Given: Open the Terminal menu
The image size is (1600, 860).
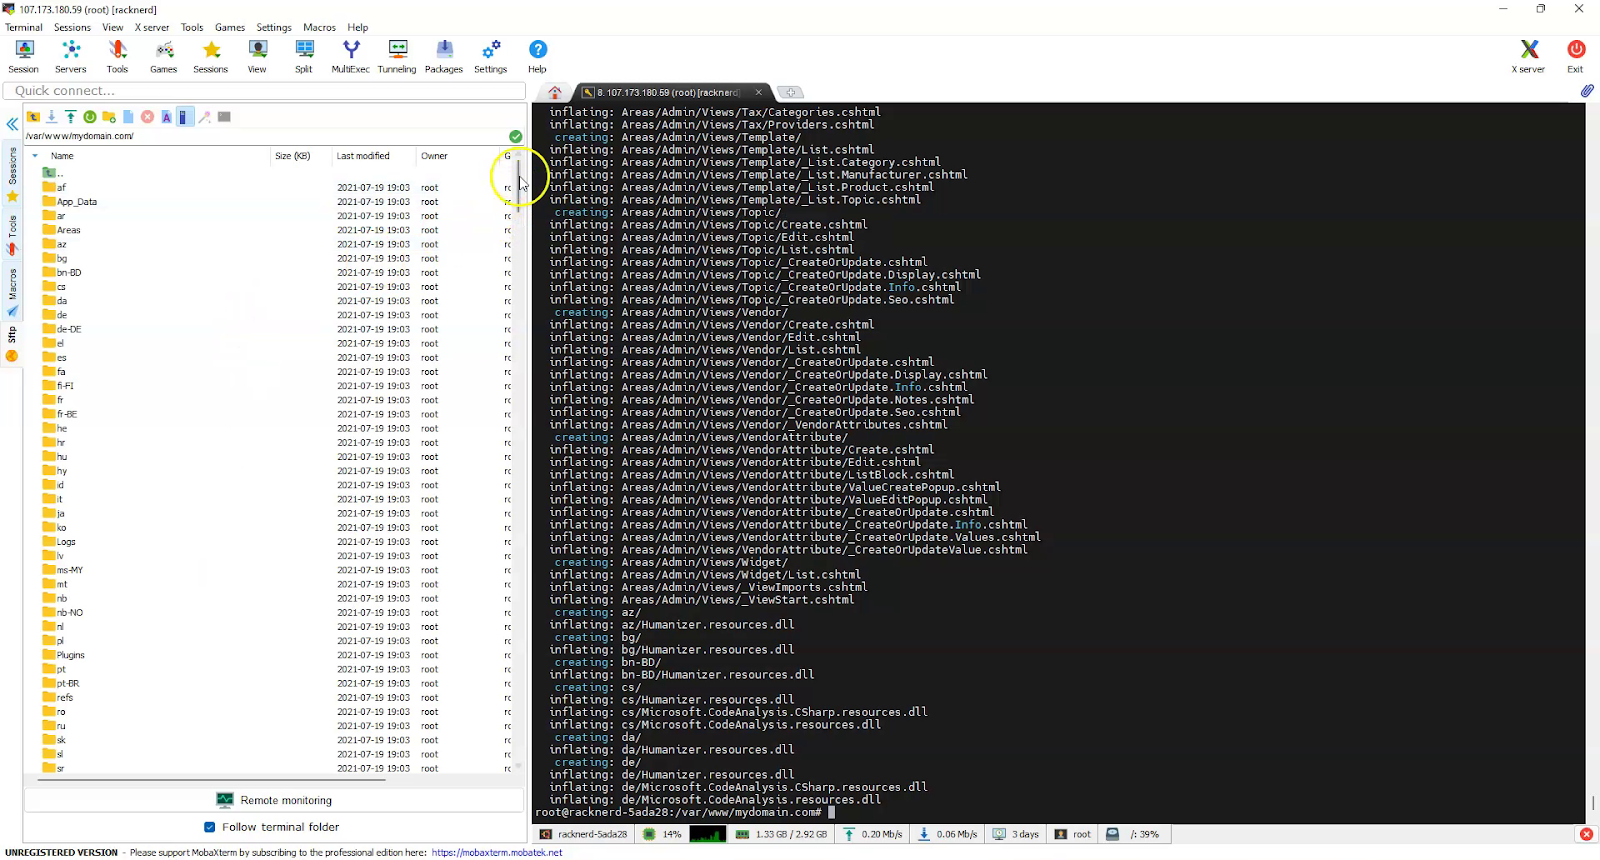Looking at the screenshot, I should (x=24, y=27).
